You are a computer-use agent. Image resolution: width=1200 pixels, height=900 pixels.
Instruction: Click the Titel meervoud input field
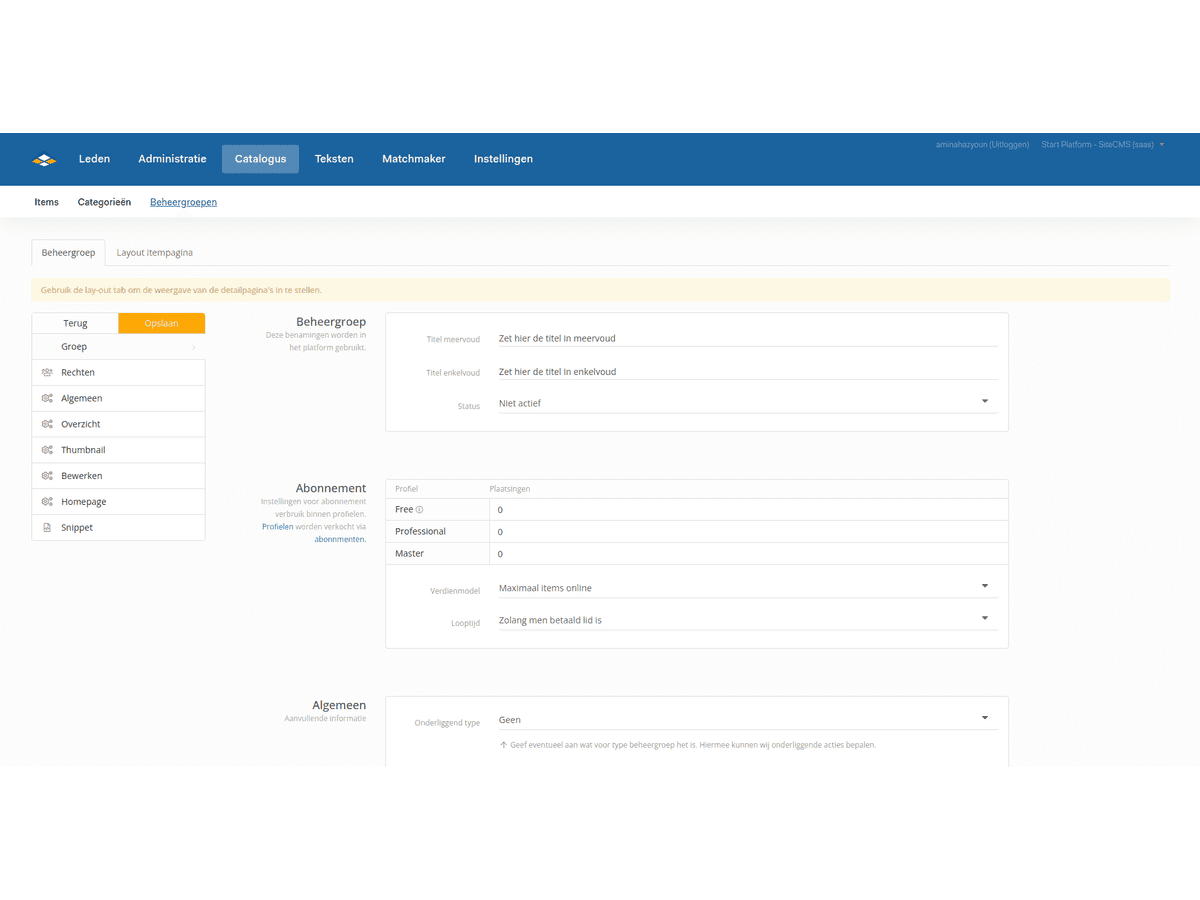pyautogui.click(x=746, y=339)
